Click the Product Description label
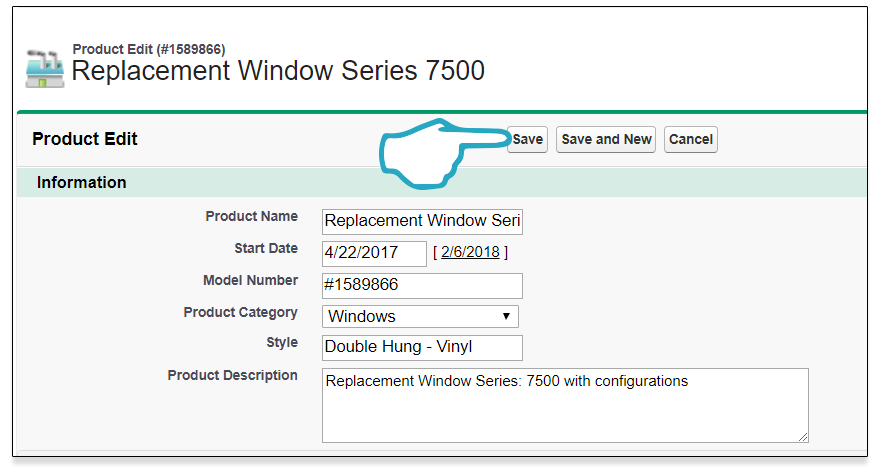 [x=233, y=375]
